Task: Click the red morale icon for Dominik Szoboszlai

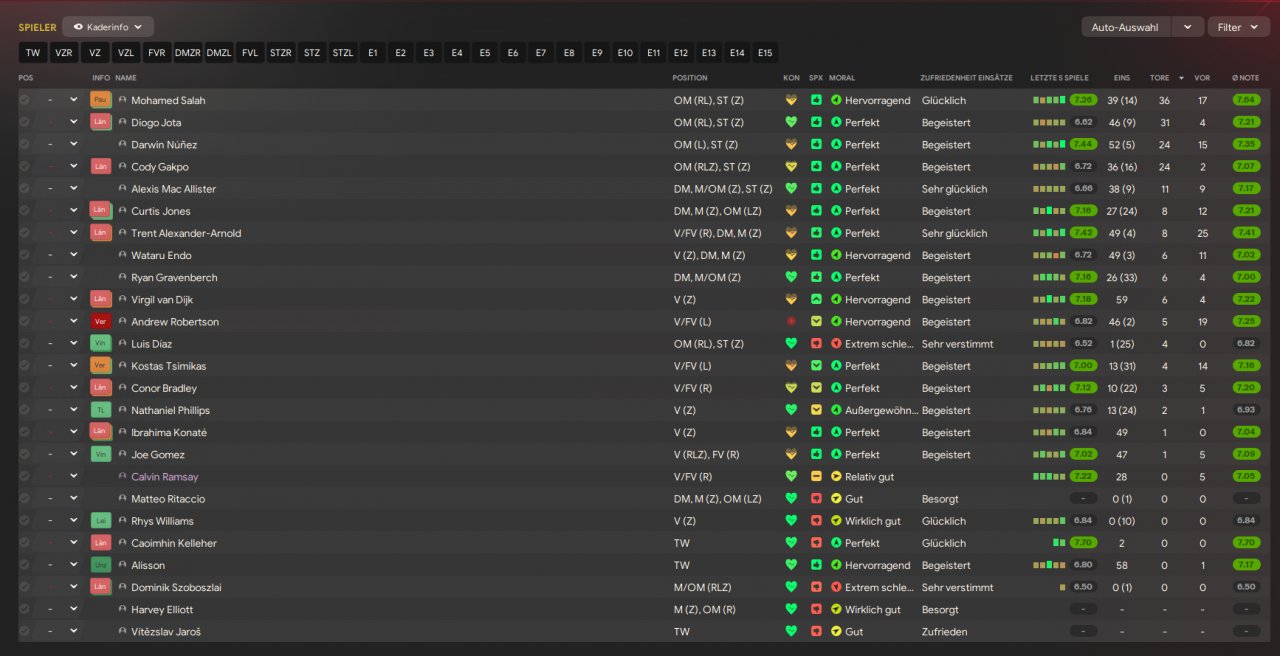Action: 836,588
